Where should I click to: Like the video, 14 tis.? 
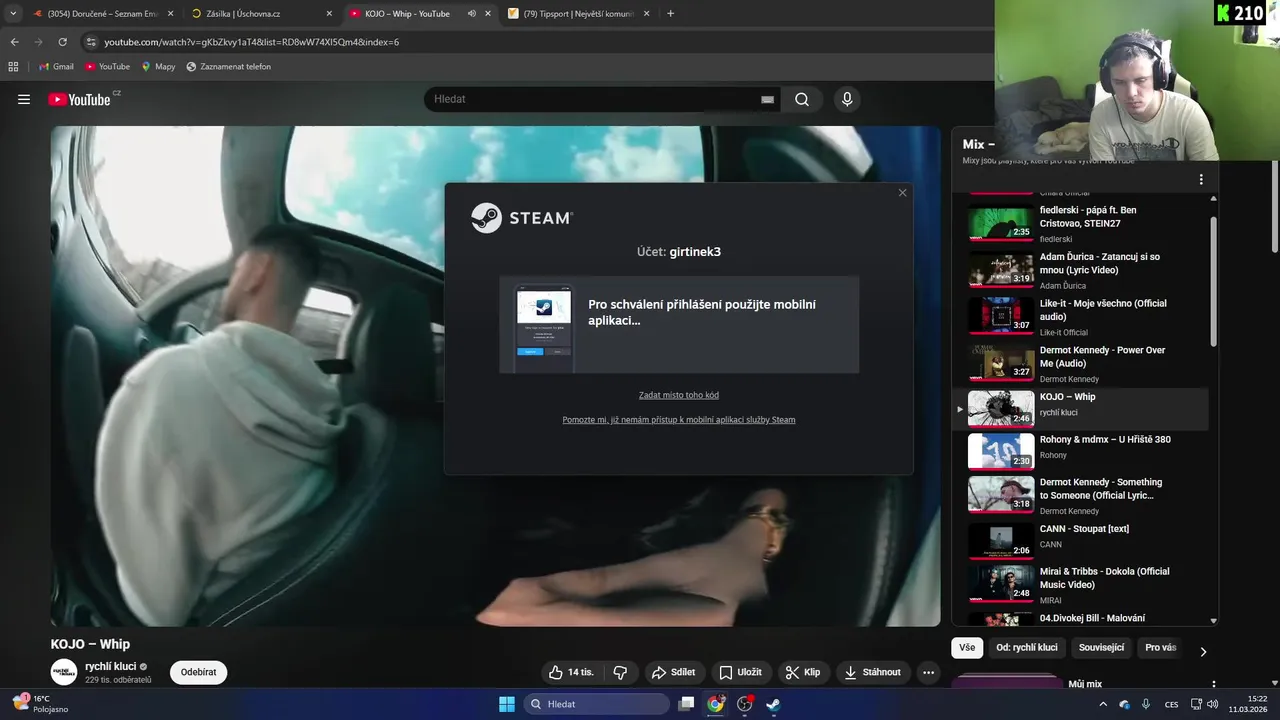[572, 672]
